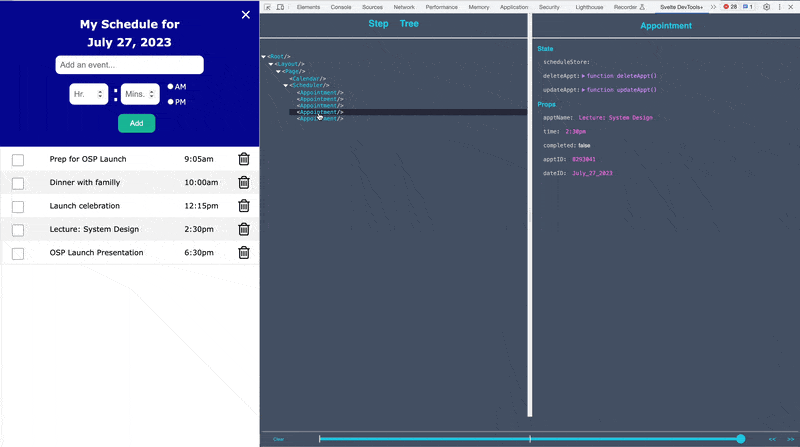Screen dimensions: 800x447
Task: Open the Memory tab
Action: 479,7
